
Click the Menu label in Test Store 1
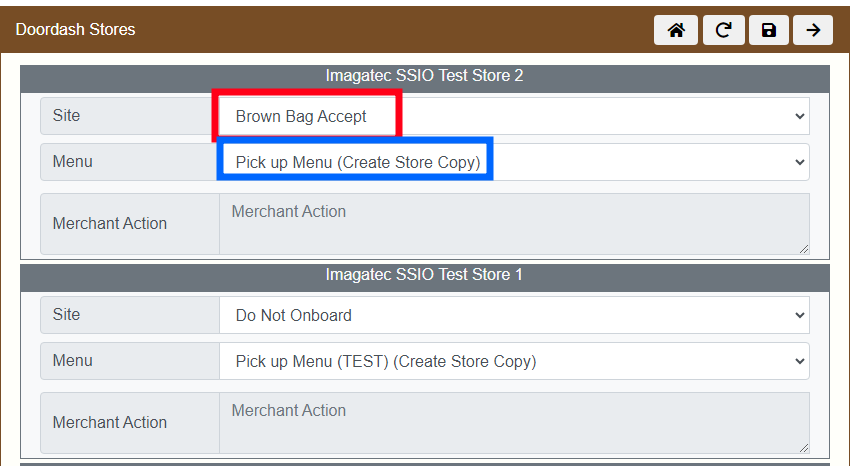pos(72,361)
